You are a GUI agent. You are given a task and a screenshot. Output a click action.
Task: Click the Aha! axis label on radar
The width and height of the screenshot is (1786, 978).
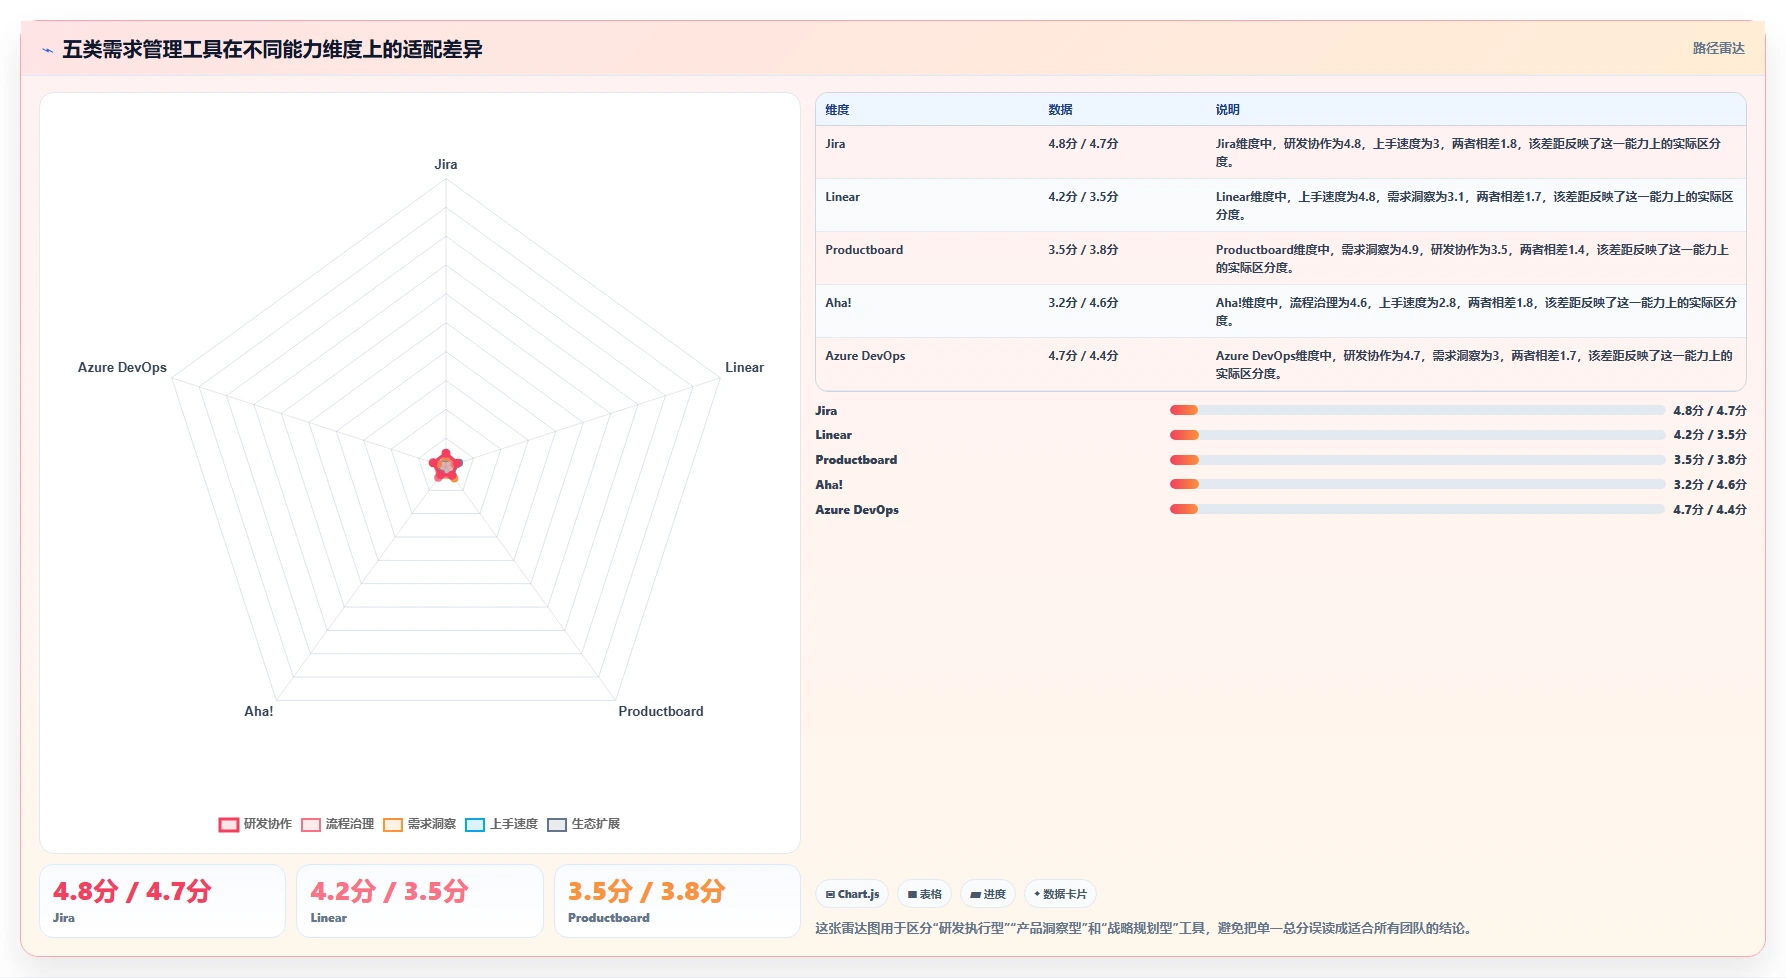[x=258, y=711]
